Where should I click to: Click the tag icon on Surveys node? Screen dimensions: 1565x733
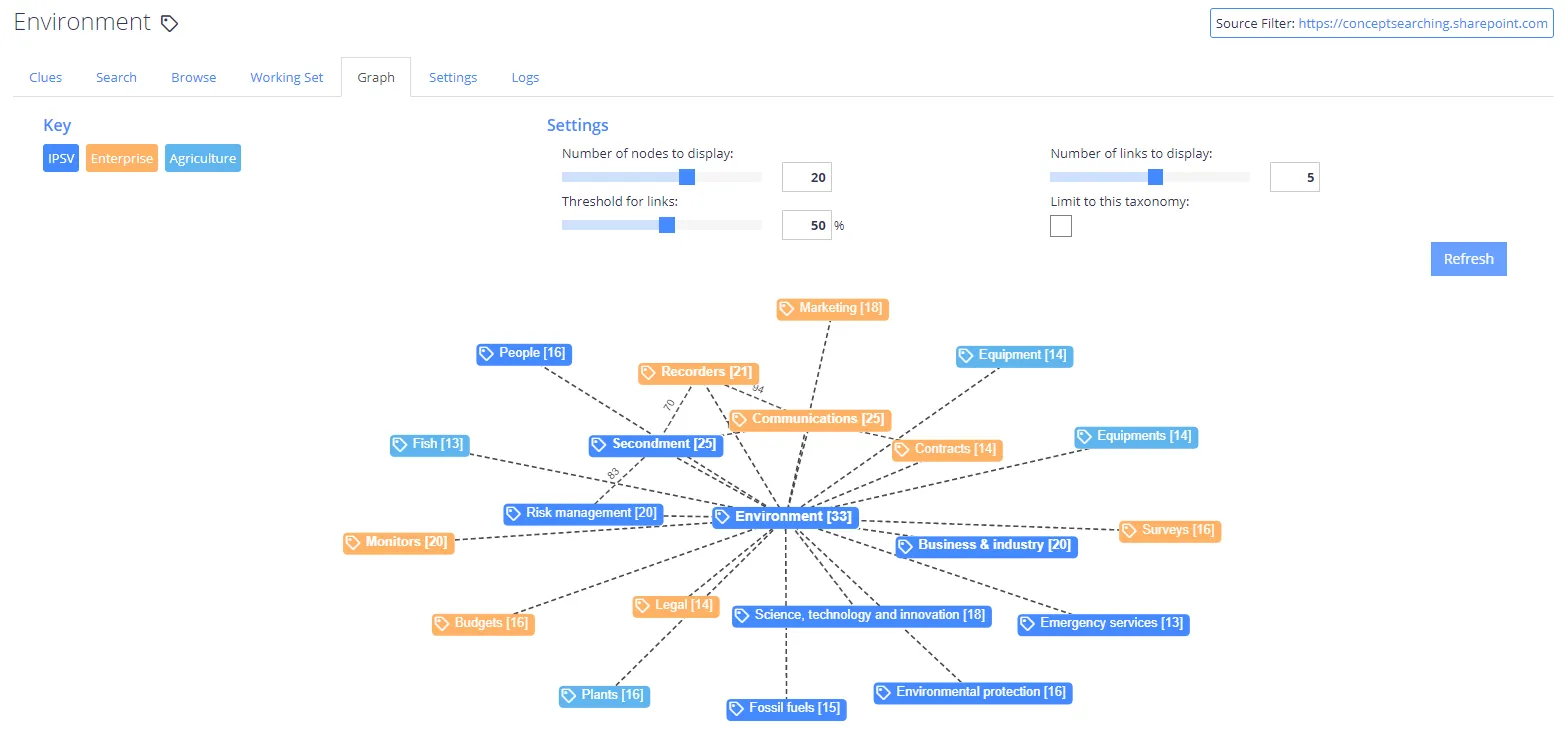1130,531
